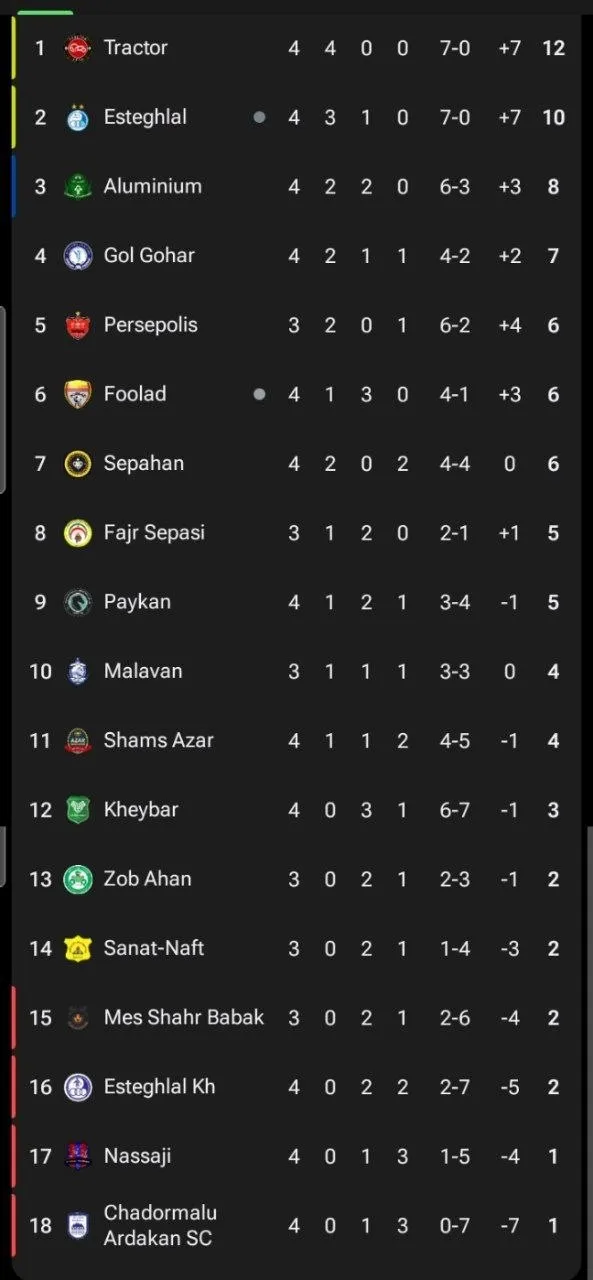This screenshot has width=593, height=1280.
Task: Click the Kheybar green shield icon
Action: (x=78, y=810)
